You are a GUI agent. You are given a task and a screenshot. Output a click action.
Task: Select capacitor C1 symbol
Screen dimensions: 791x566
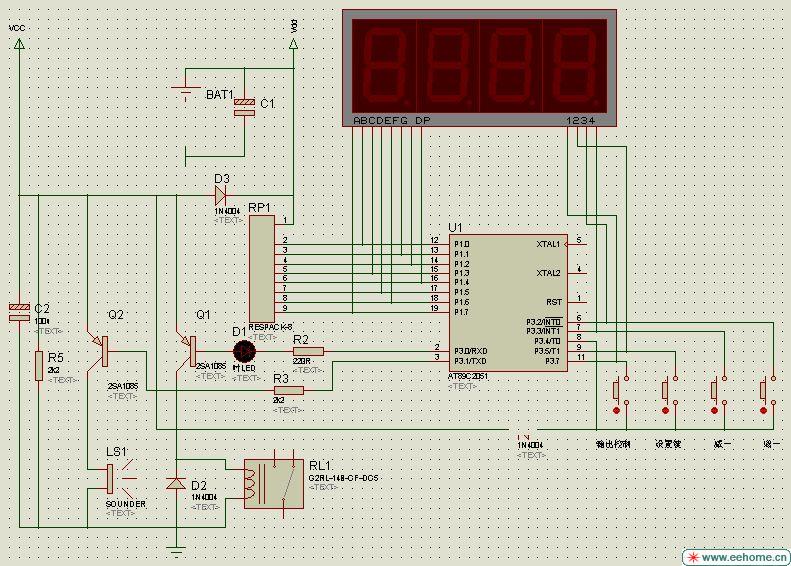click(x=245, y=107)
